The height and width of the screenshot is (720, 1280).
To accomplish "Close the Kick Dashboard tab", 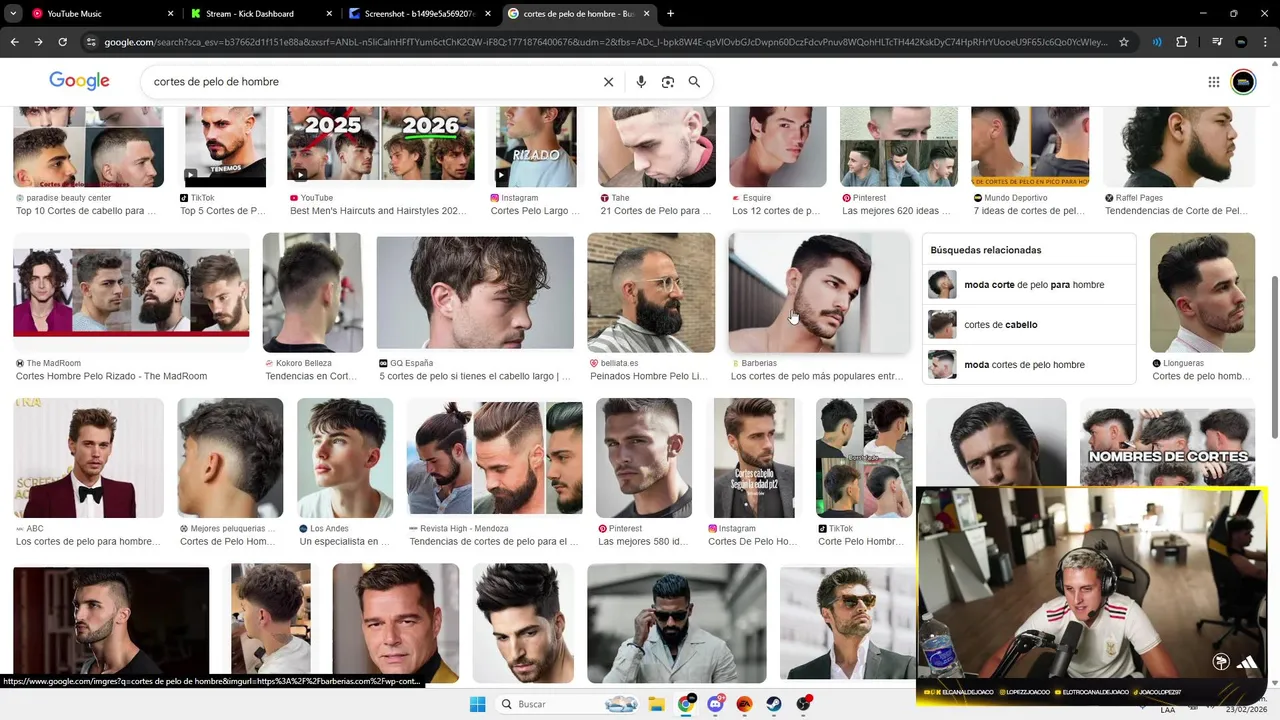I will (x=329, y=14).
